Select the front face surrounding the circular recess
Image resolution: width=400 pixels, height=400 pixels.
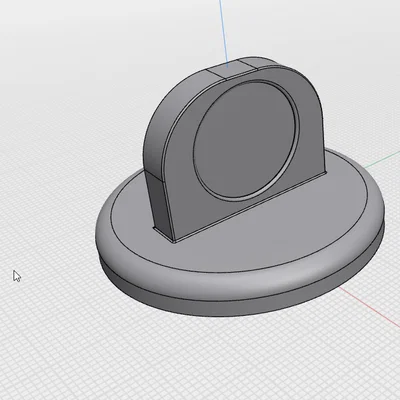coord(182,200)
